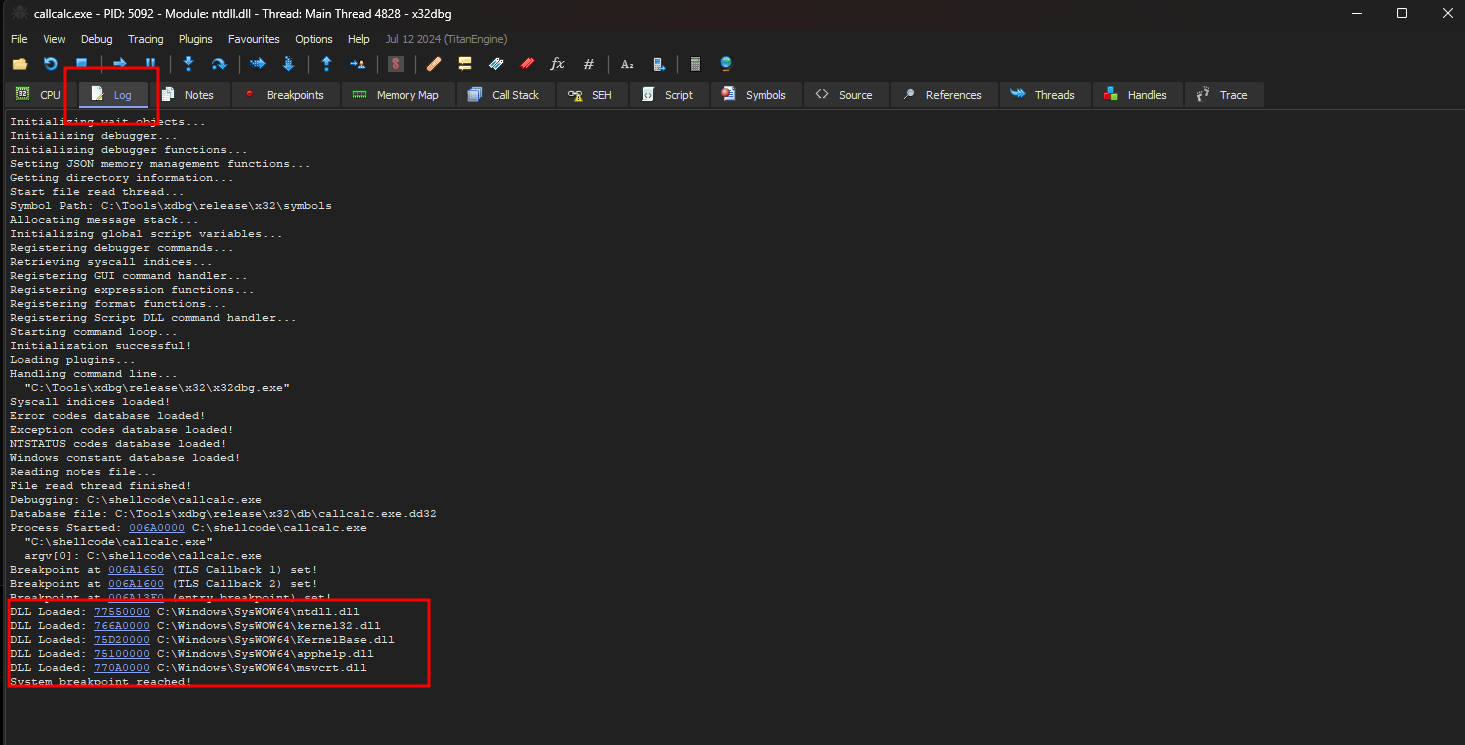
Task: Open the Plugins menu
Action: [196, 39]
